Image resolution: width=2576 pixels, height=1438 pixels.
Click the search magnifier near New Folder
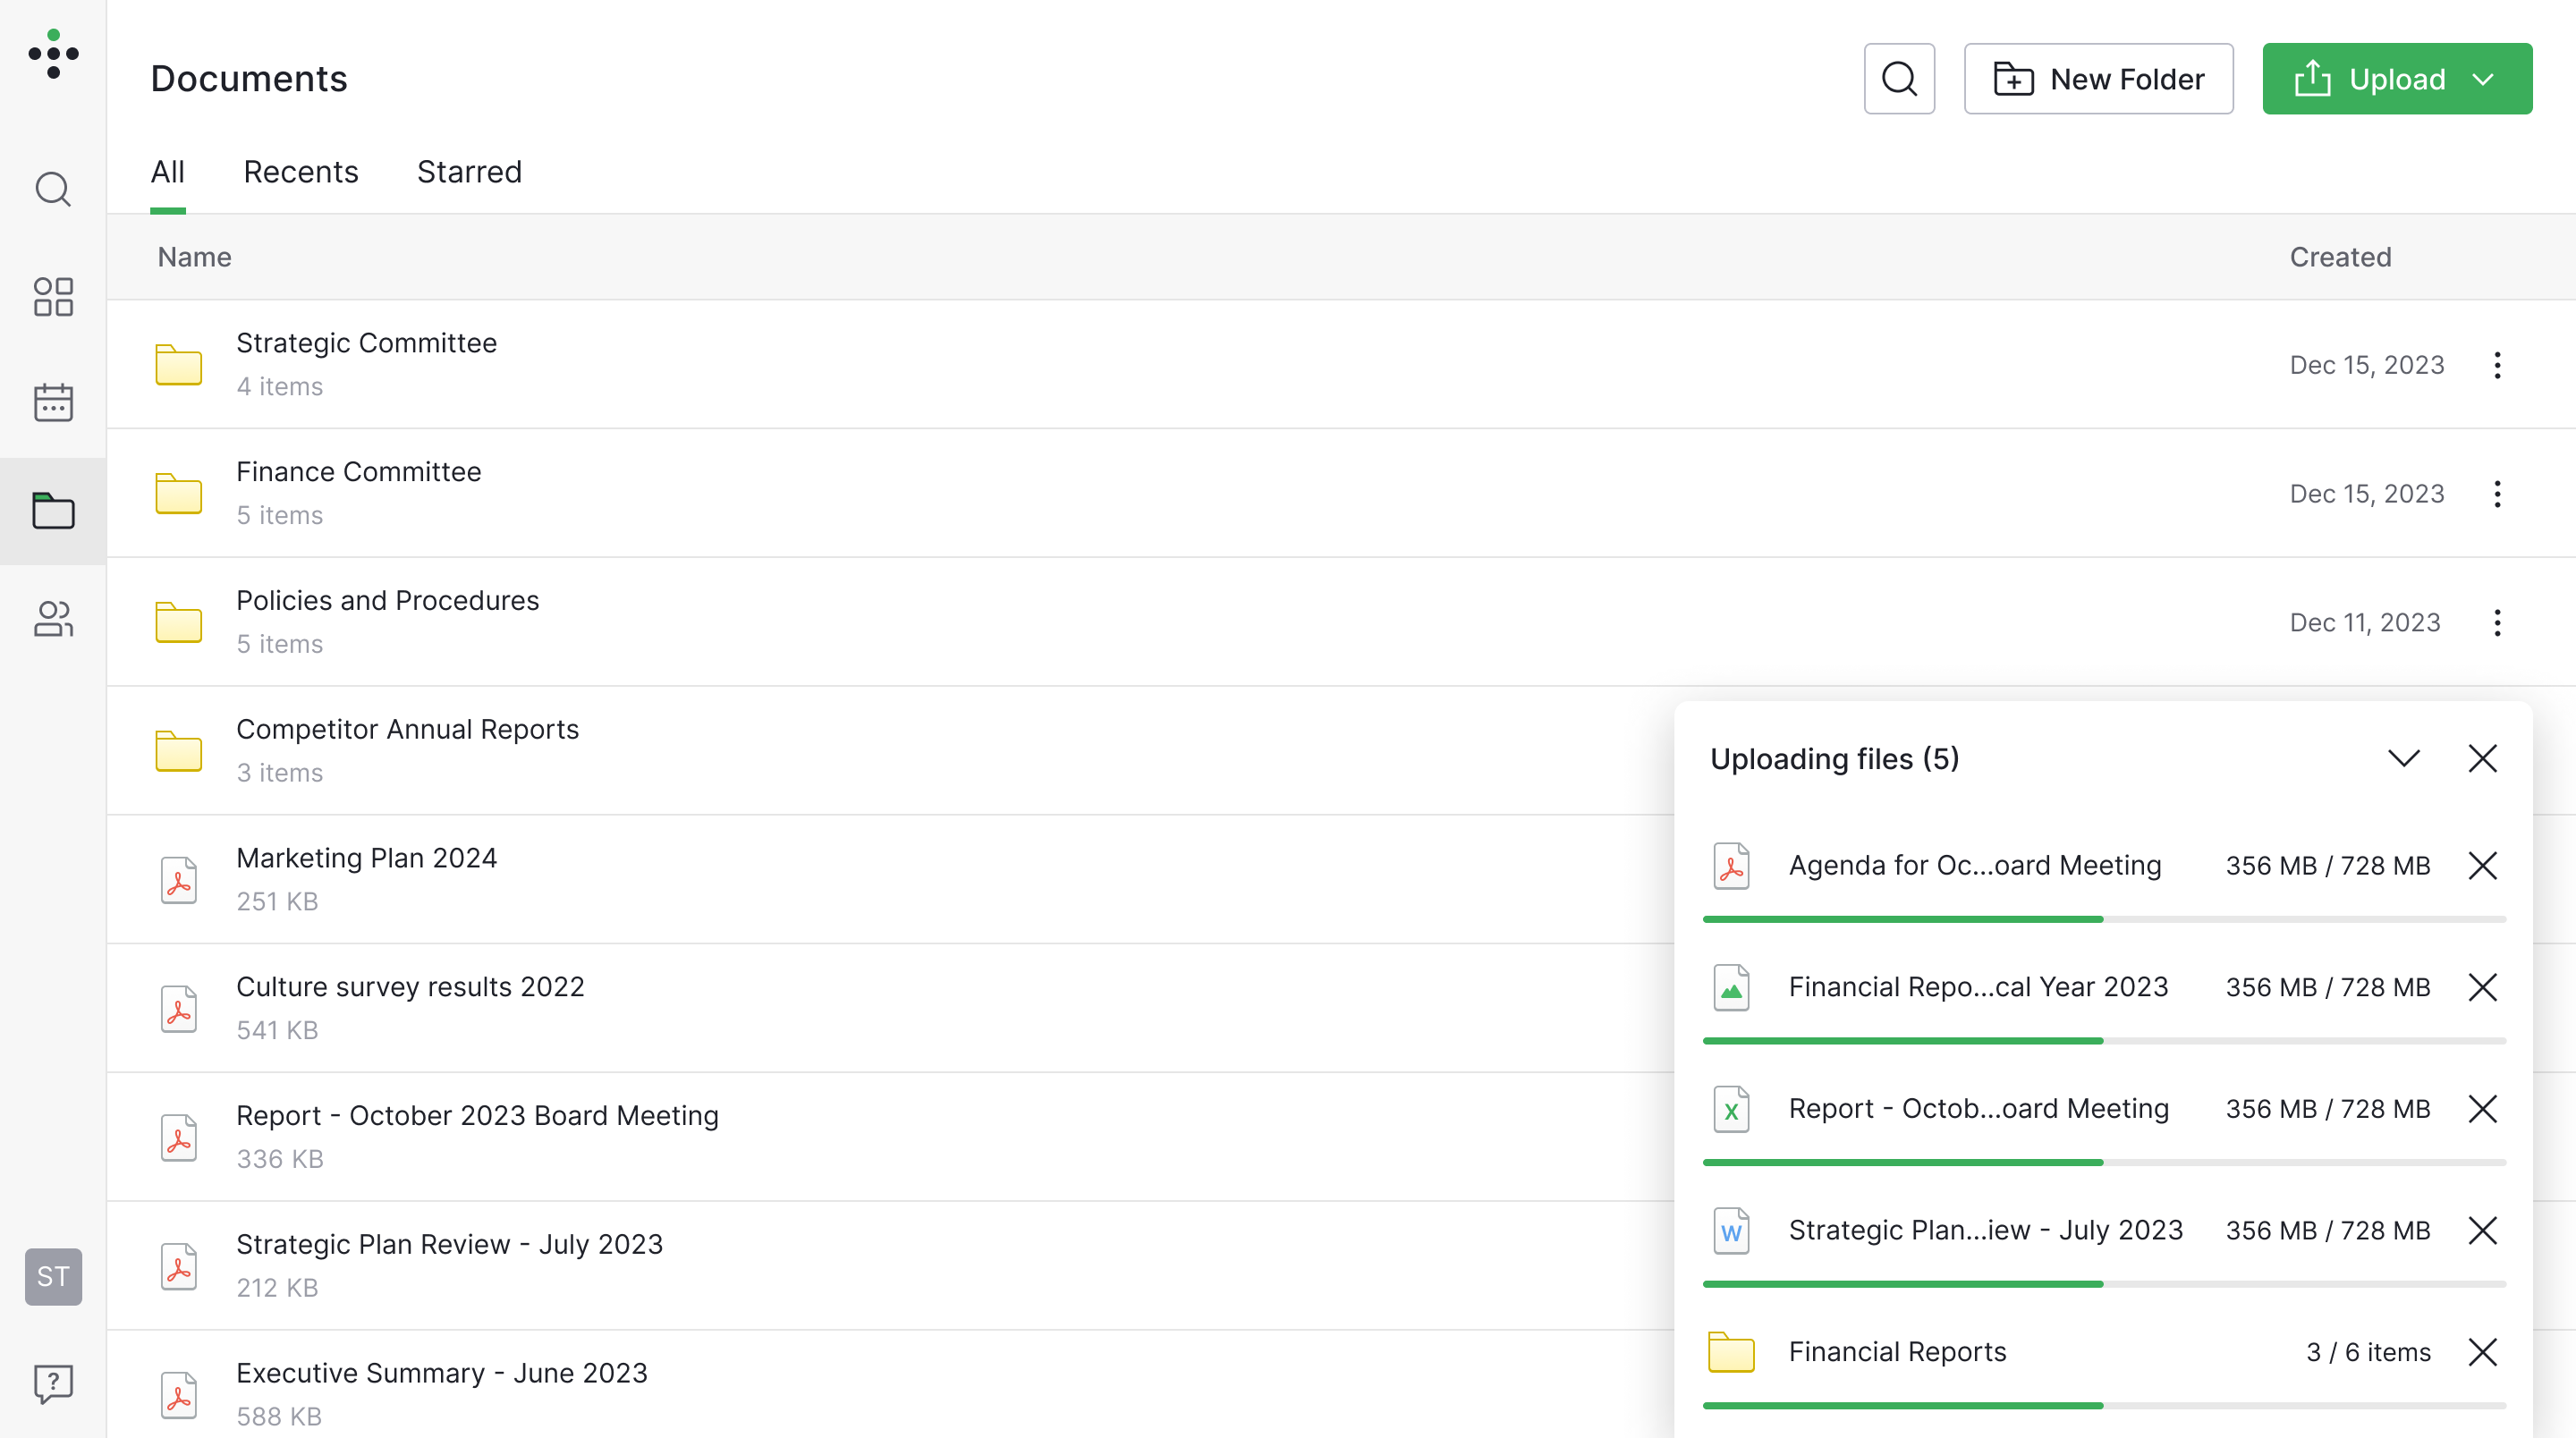(x=1899, y=78)
